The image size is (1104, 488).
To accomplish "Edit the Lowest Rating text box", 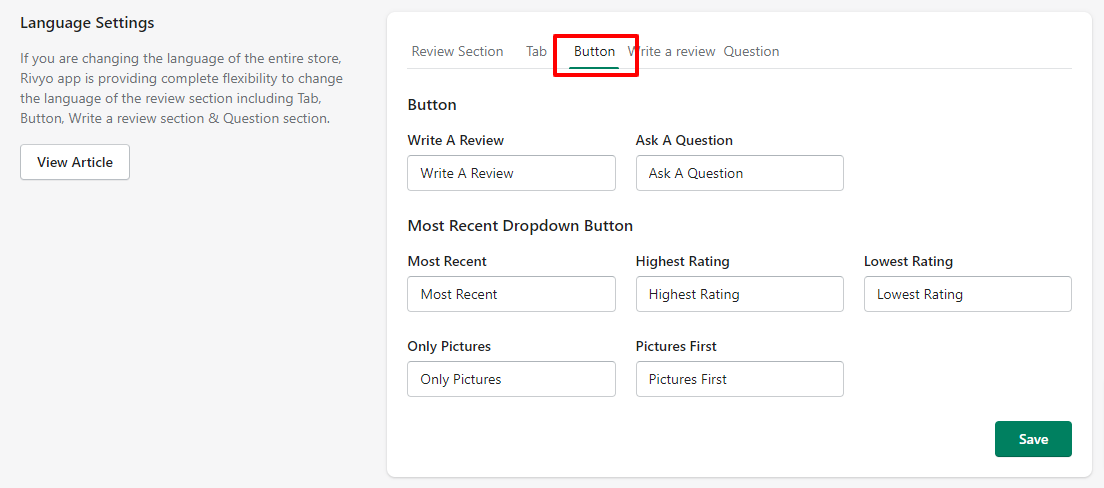I will click(967, 294).
